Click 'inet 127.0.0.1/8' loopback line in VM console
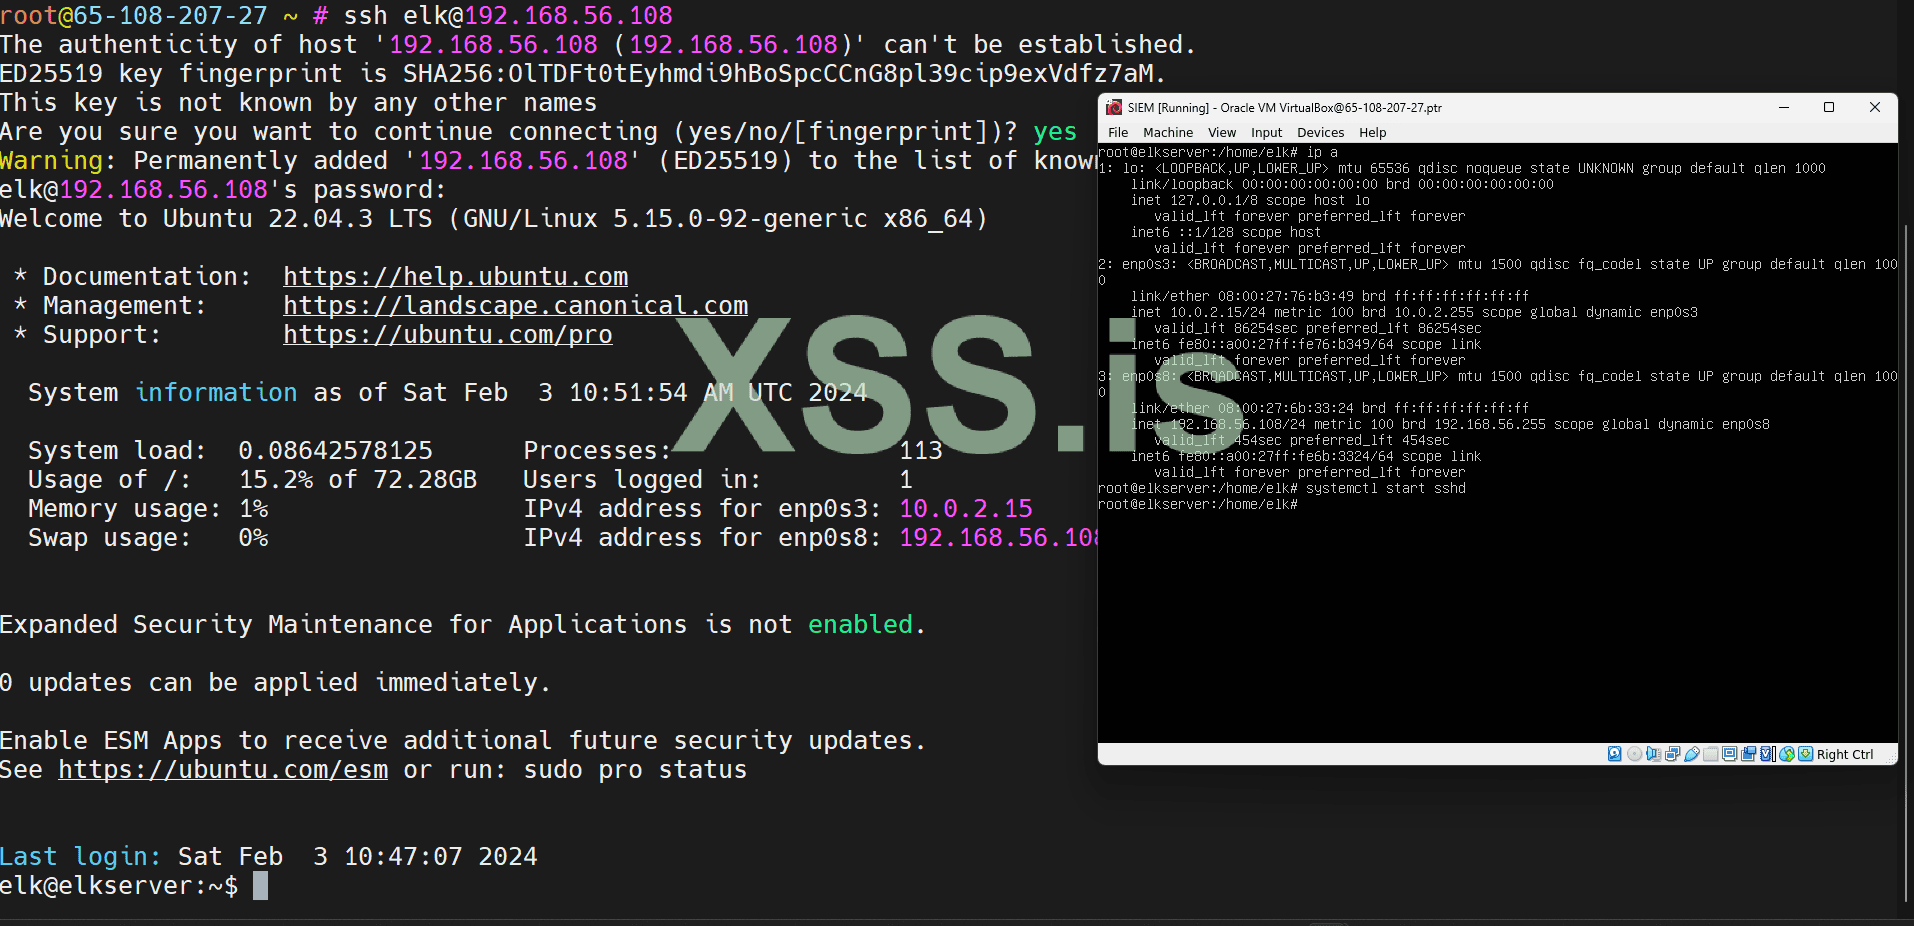Image resolution: width=1914 pixels, height=926 pixels. coord(1250,200)
